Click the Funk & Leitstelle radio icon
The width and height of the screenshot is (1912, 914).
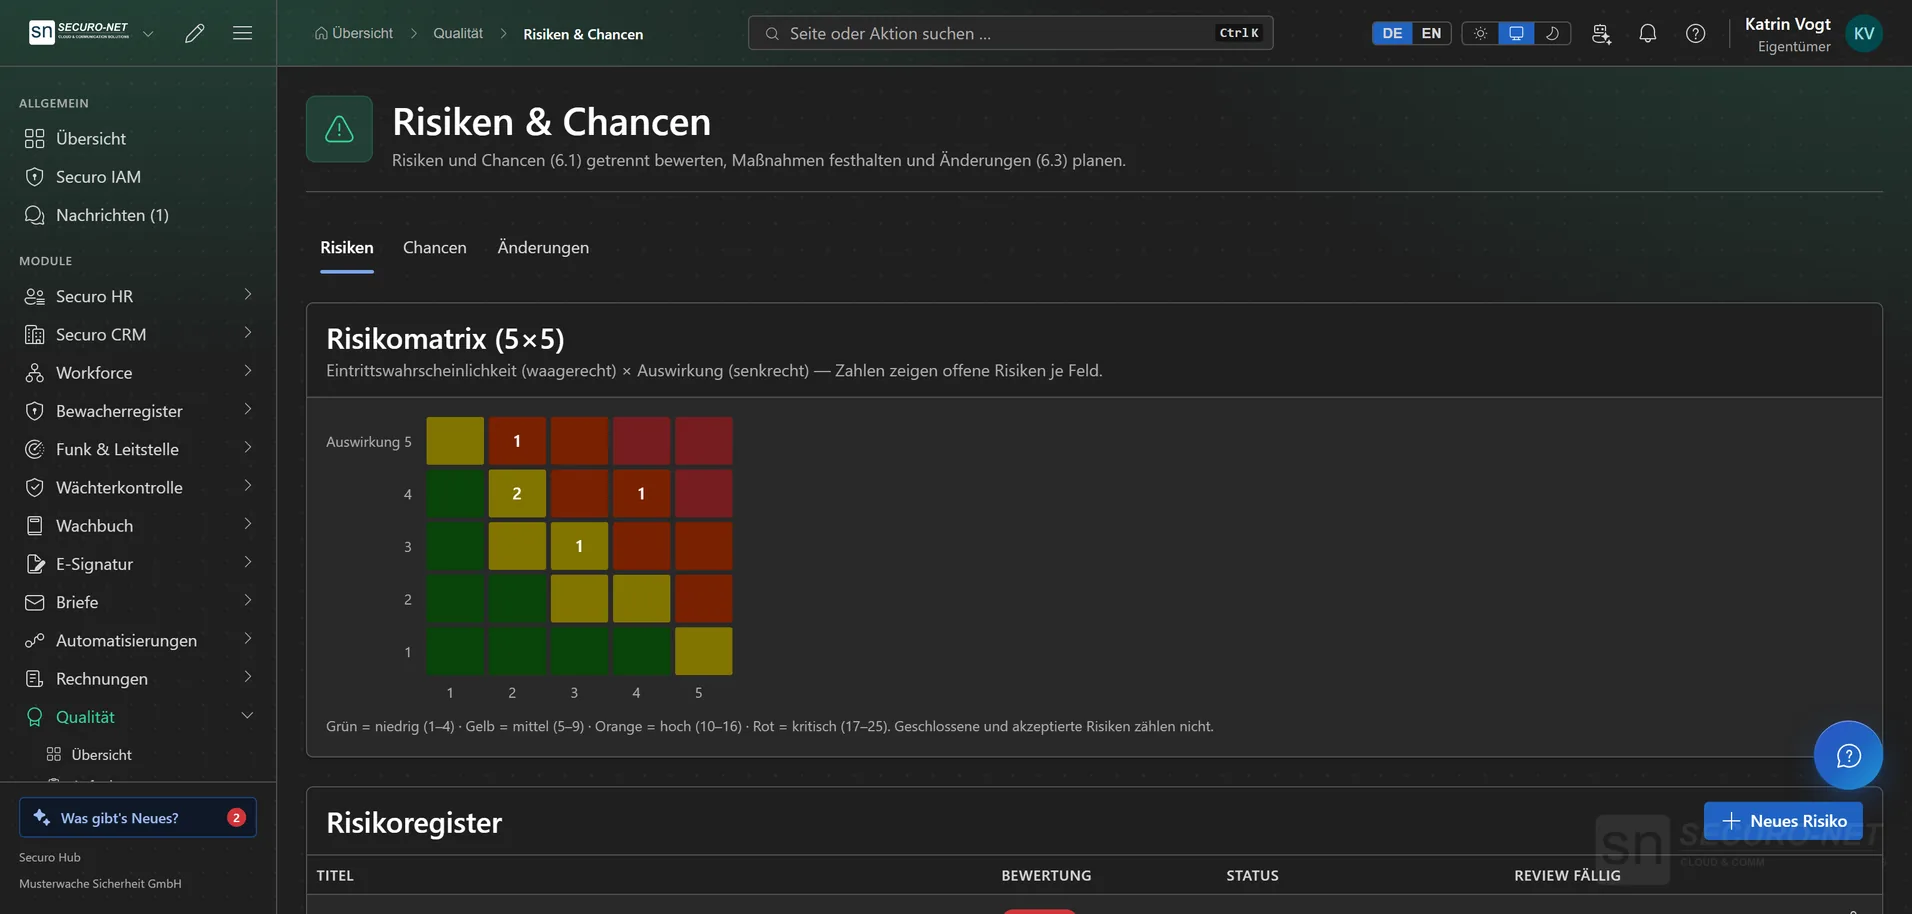35,449
